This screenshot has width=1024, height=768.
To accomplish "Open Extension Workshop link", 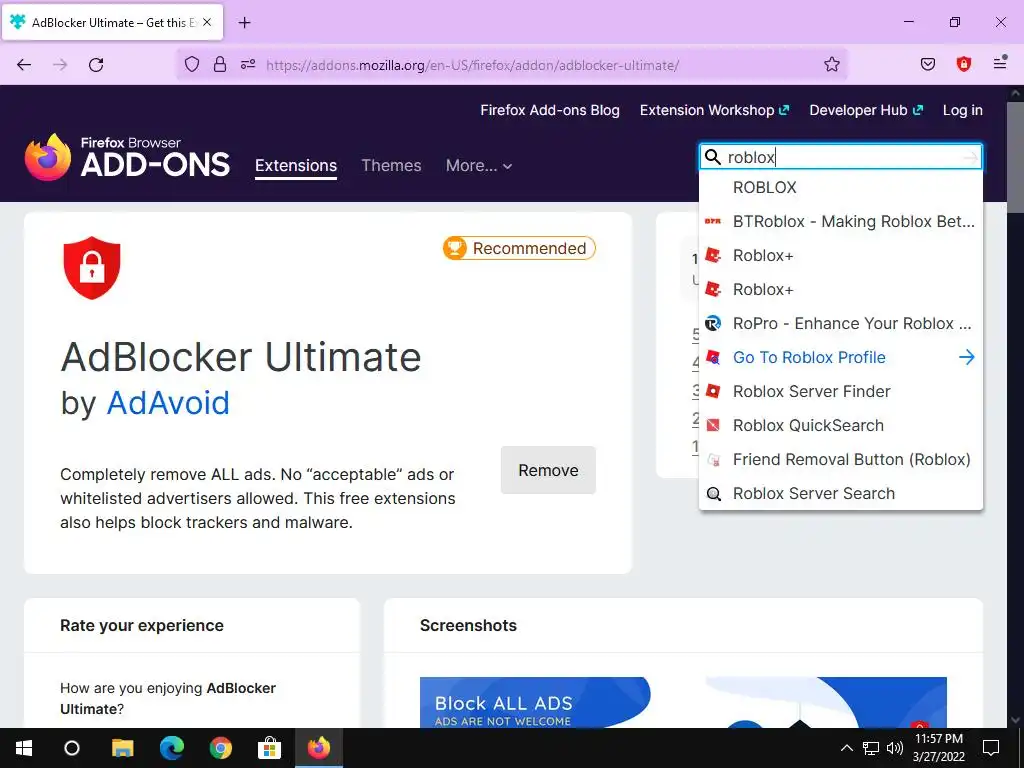I will click(714, 110).
